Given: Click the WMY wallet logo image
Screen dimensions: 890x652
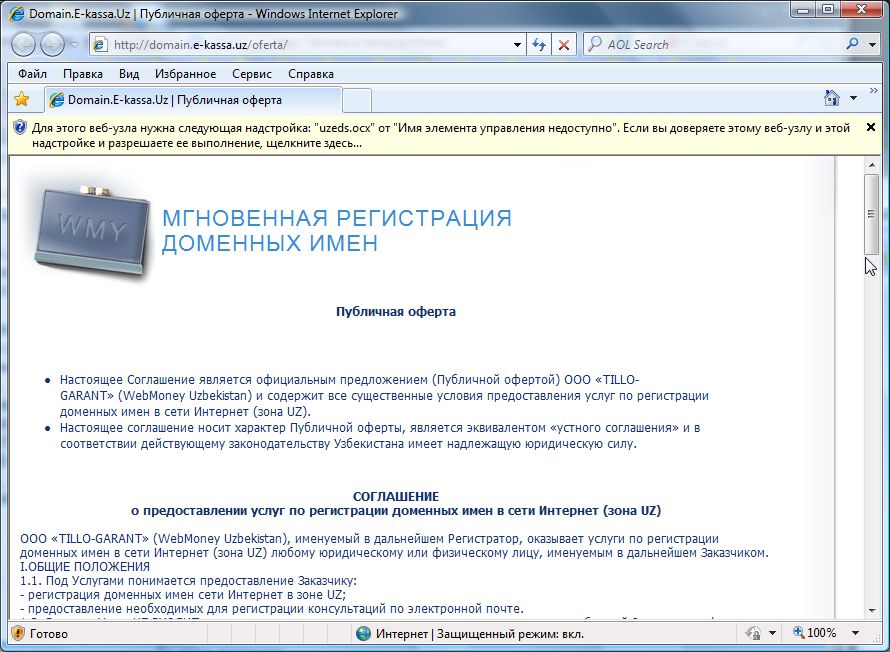Looking at the screenshot, I should [x=93, y=232].
